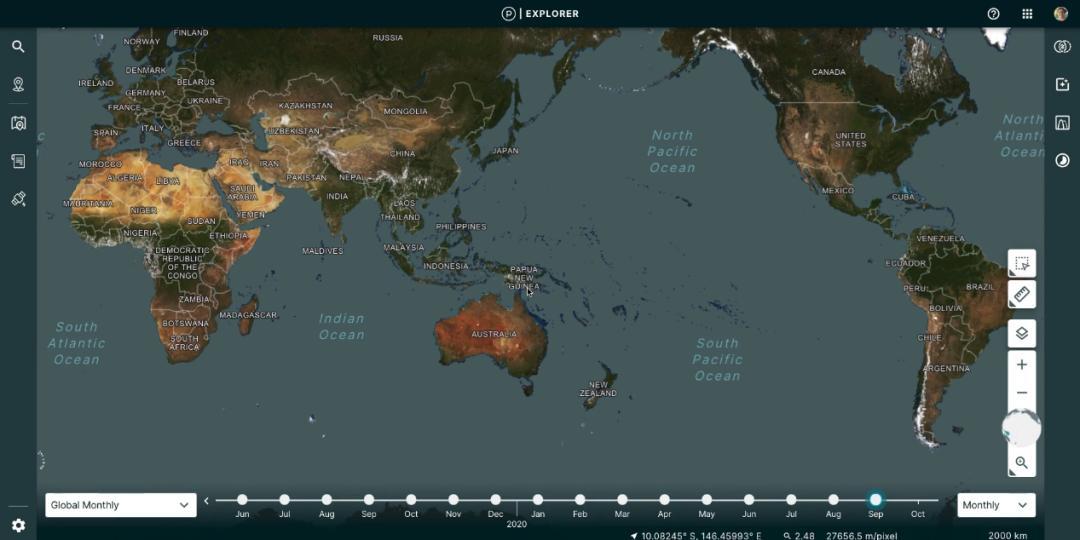Image resolution: width=1080 pixels, height=540 pixels.
Task: Open the settings gear
Action: (18, 525)
